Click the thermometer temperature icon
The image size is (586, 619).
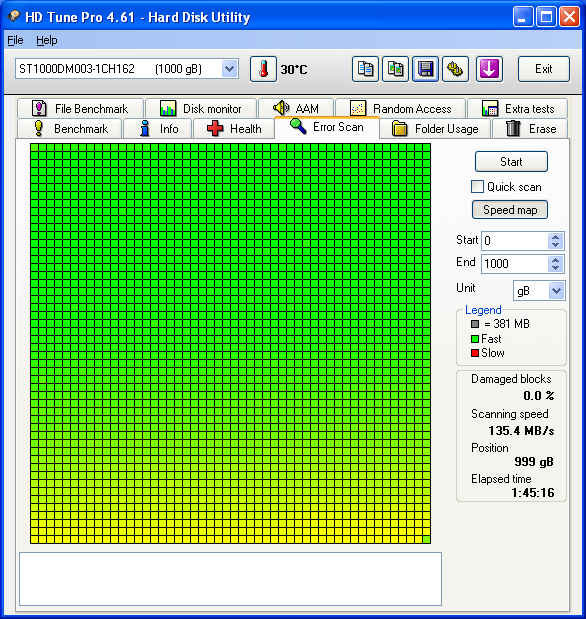click(263, 69)
